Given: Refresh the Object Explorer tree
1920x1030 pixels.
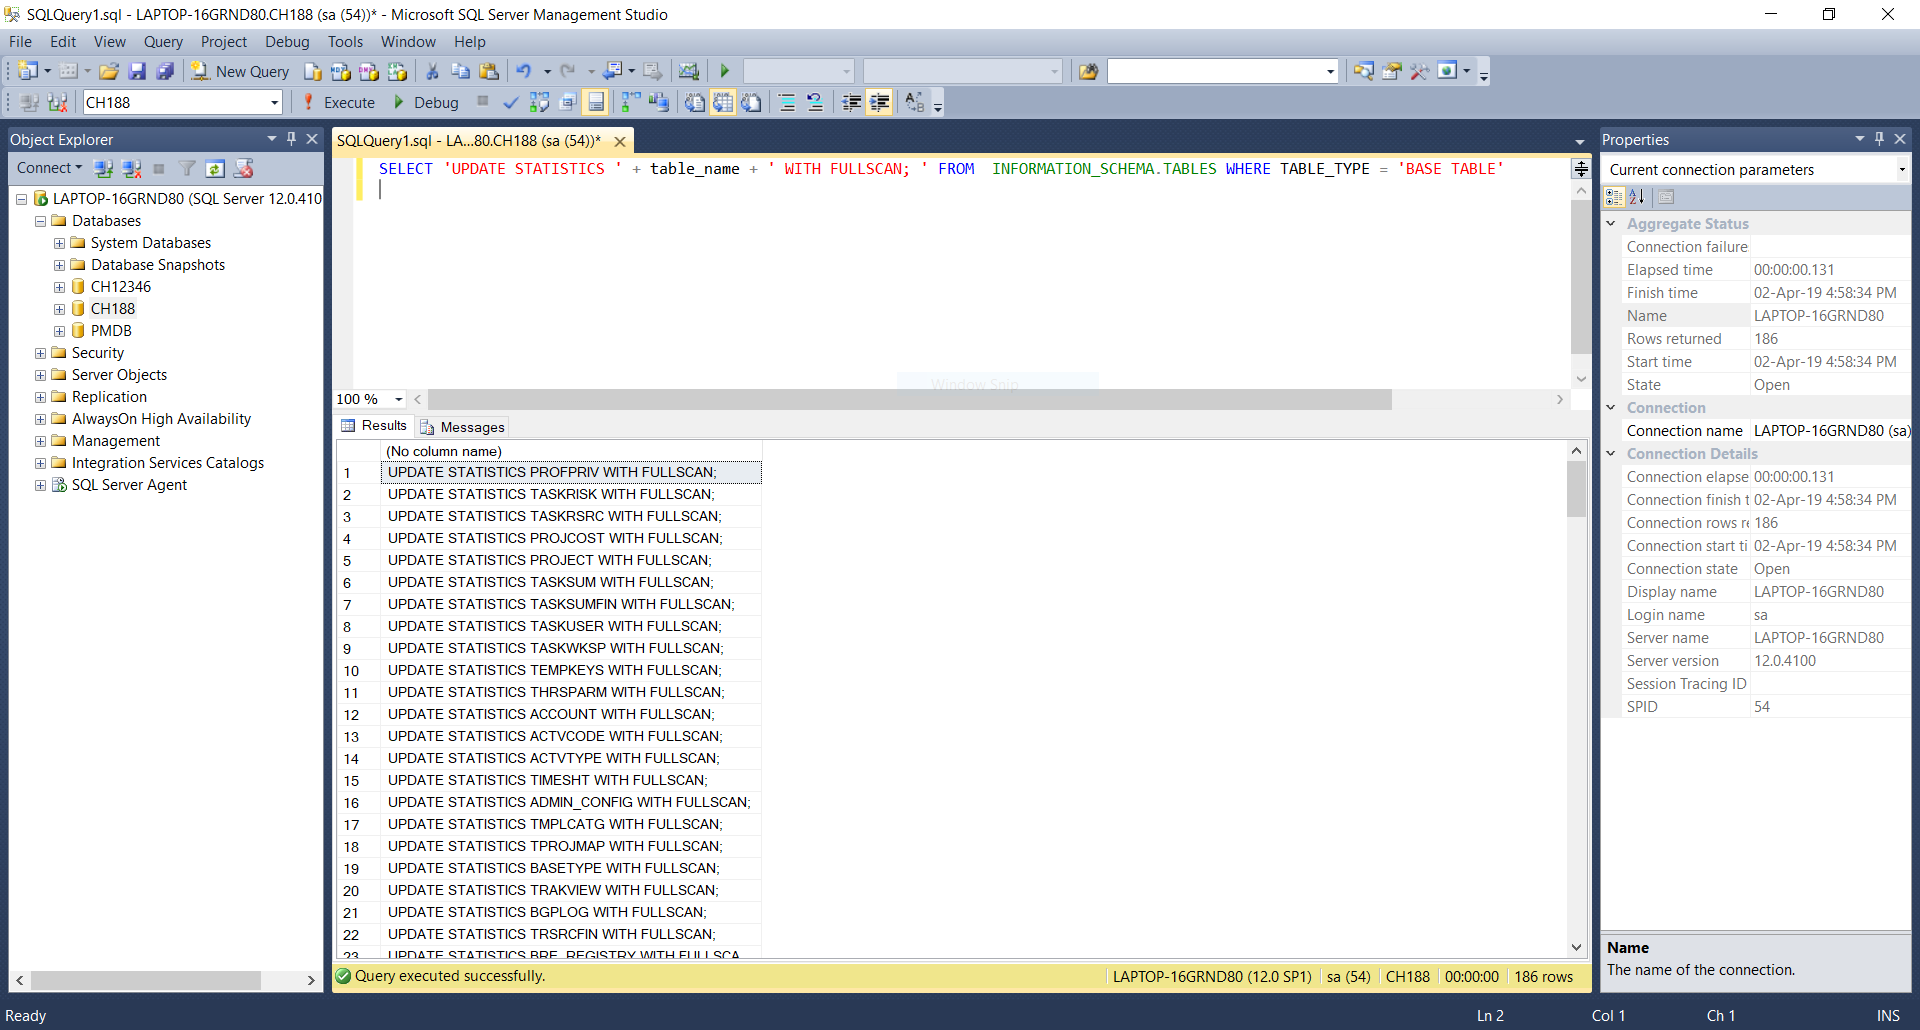Looking at the screenshot, I should pos(215,168).
